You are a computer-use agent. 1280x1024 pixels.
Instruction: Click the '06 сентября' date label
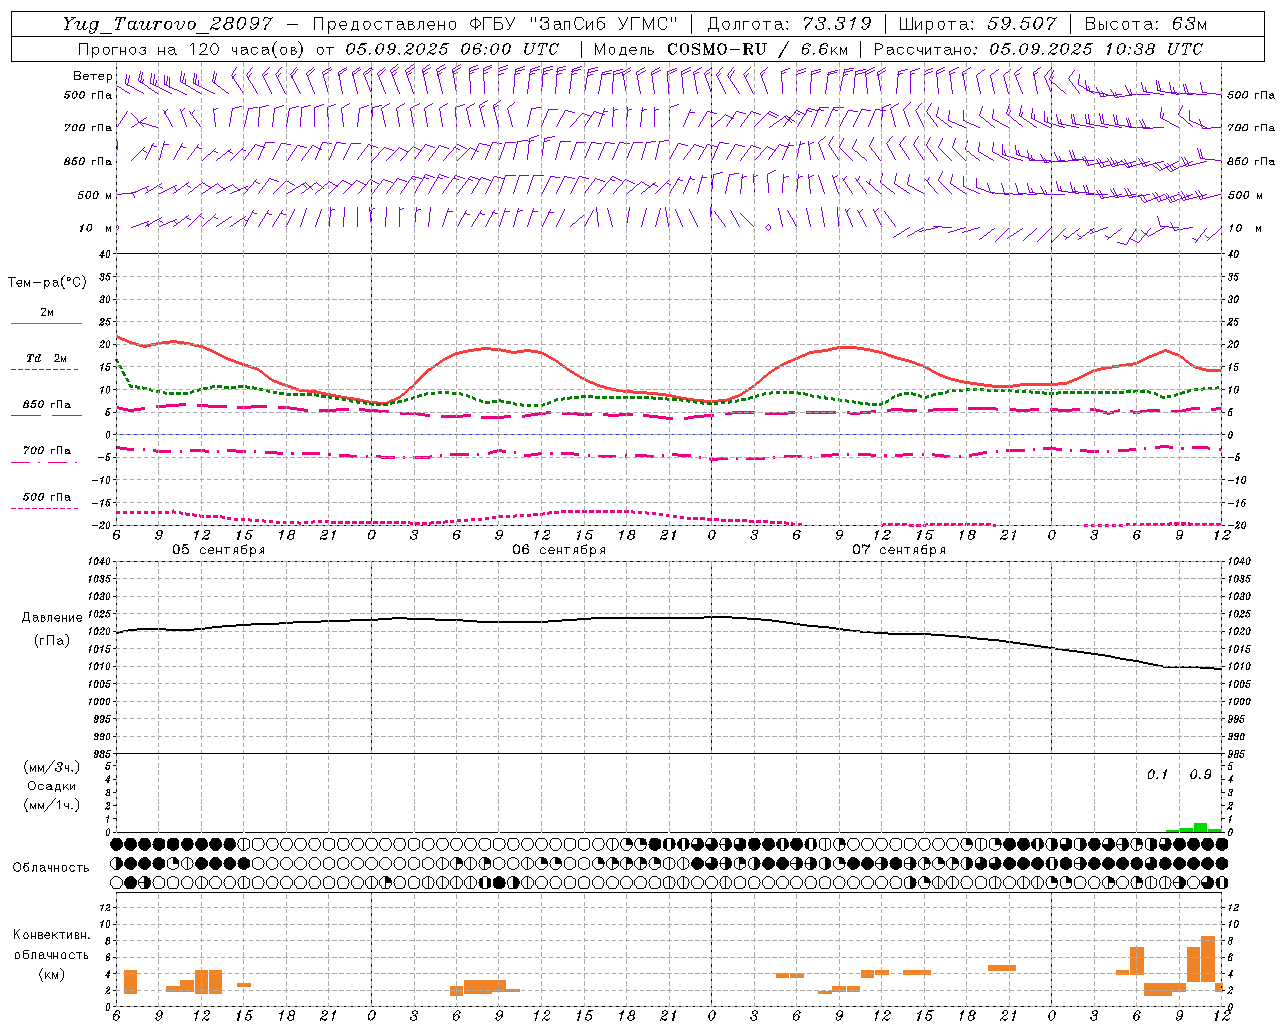point(559,550)
